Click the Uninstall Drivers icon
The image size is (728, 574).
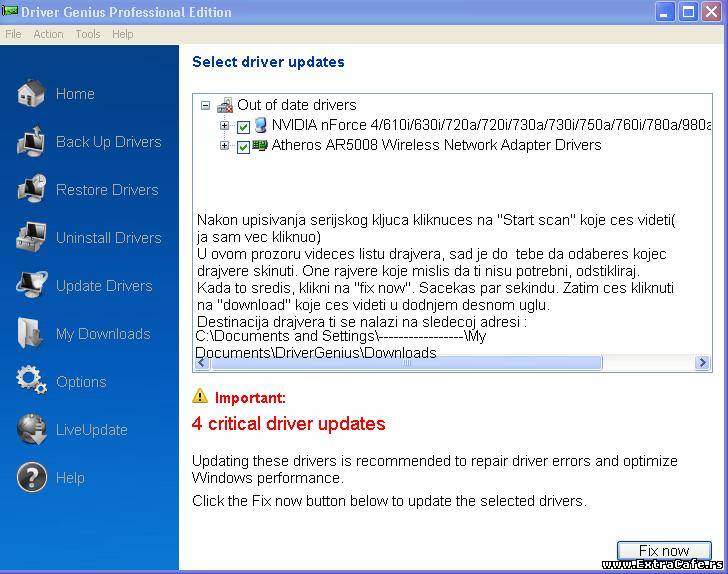pos(31,238)
